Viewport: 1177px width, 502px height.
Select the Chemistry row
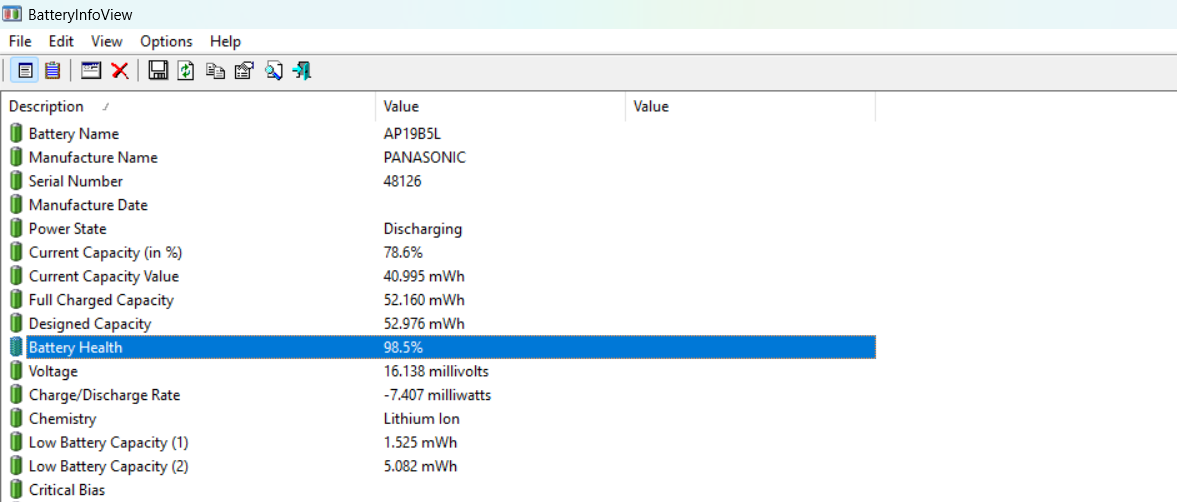pyautogui.click(x=439, y=418)
